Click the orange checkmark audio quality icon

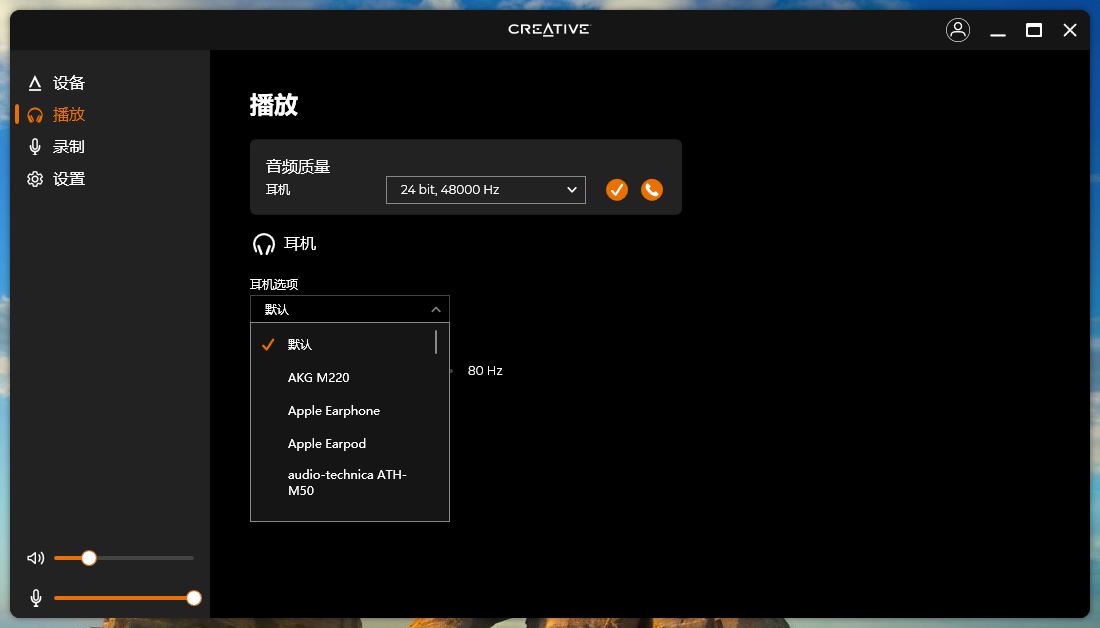click(617, 189)
